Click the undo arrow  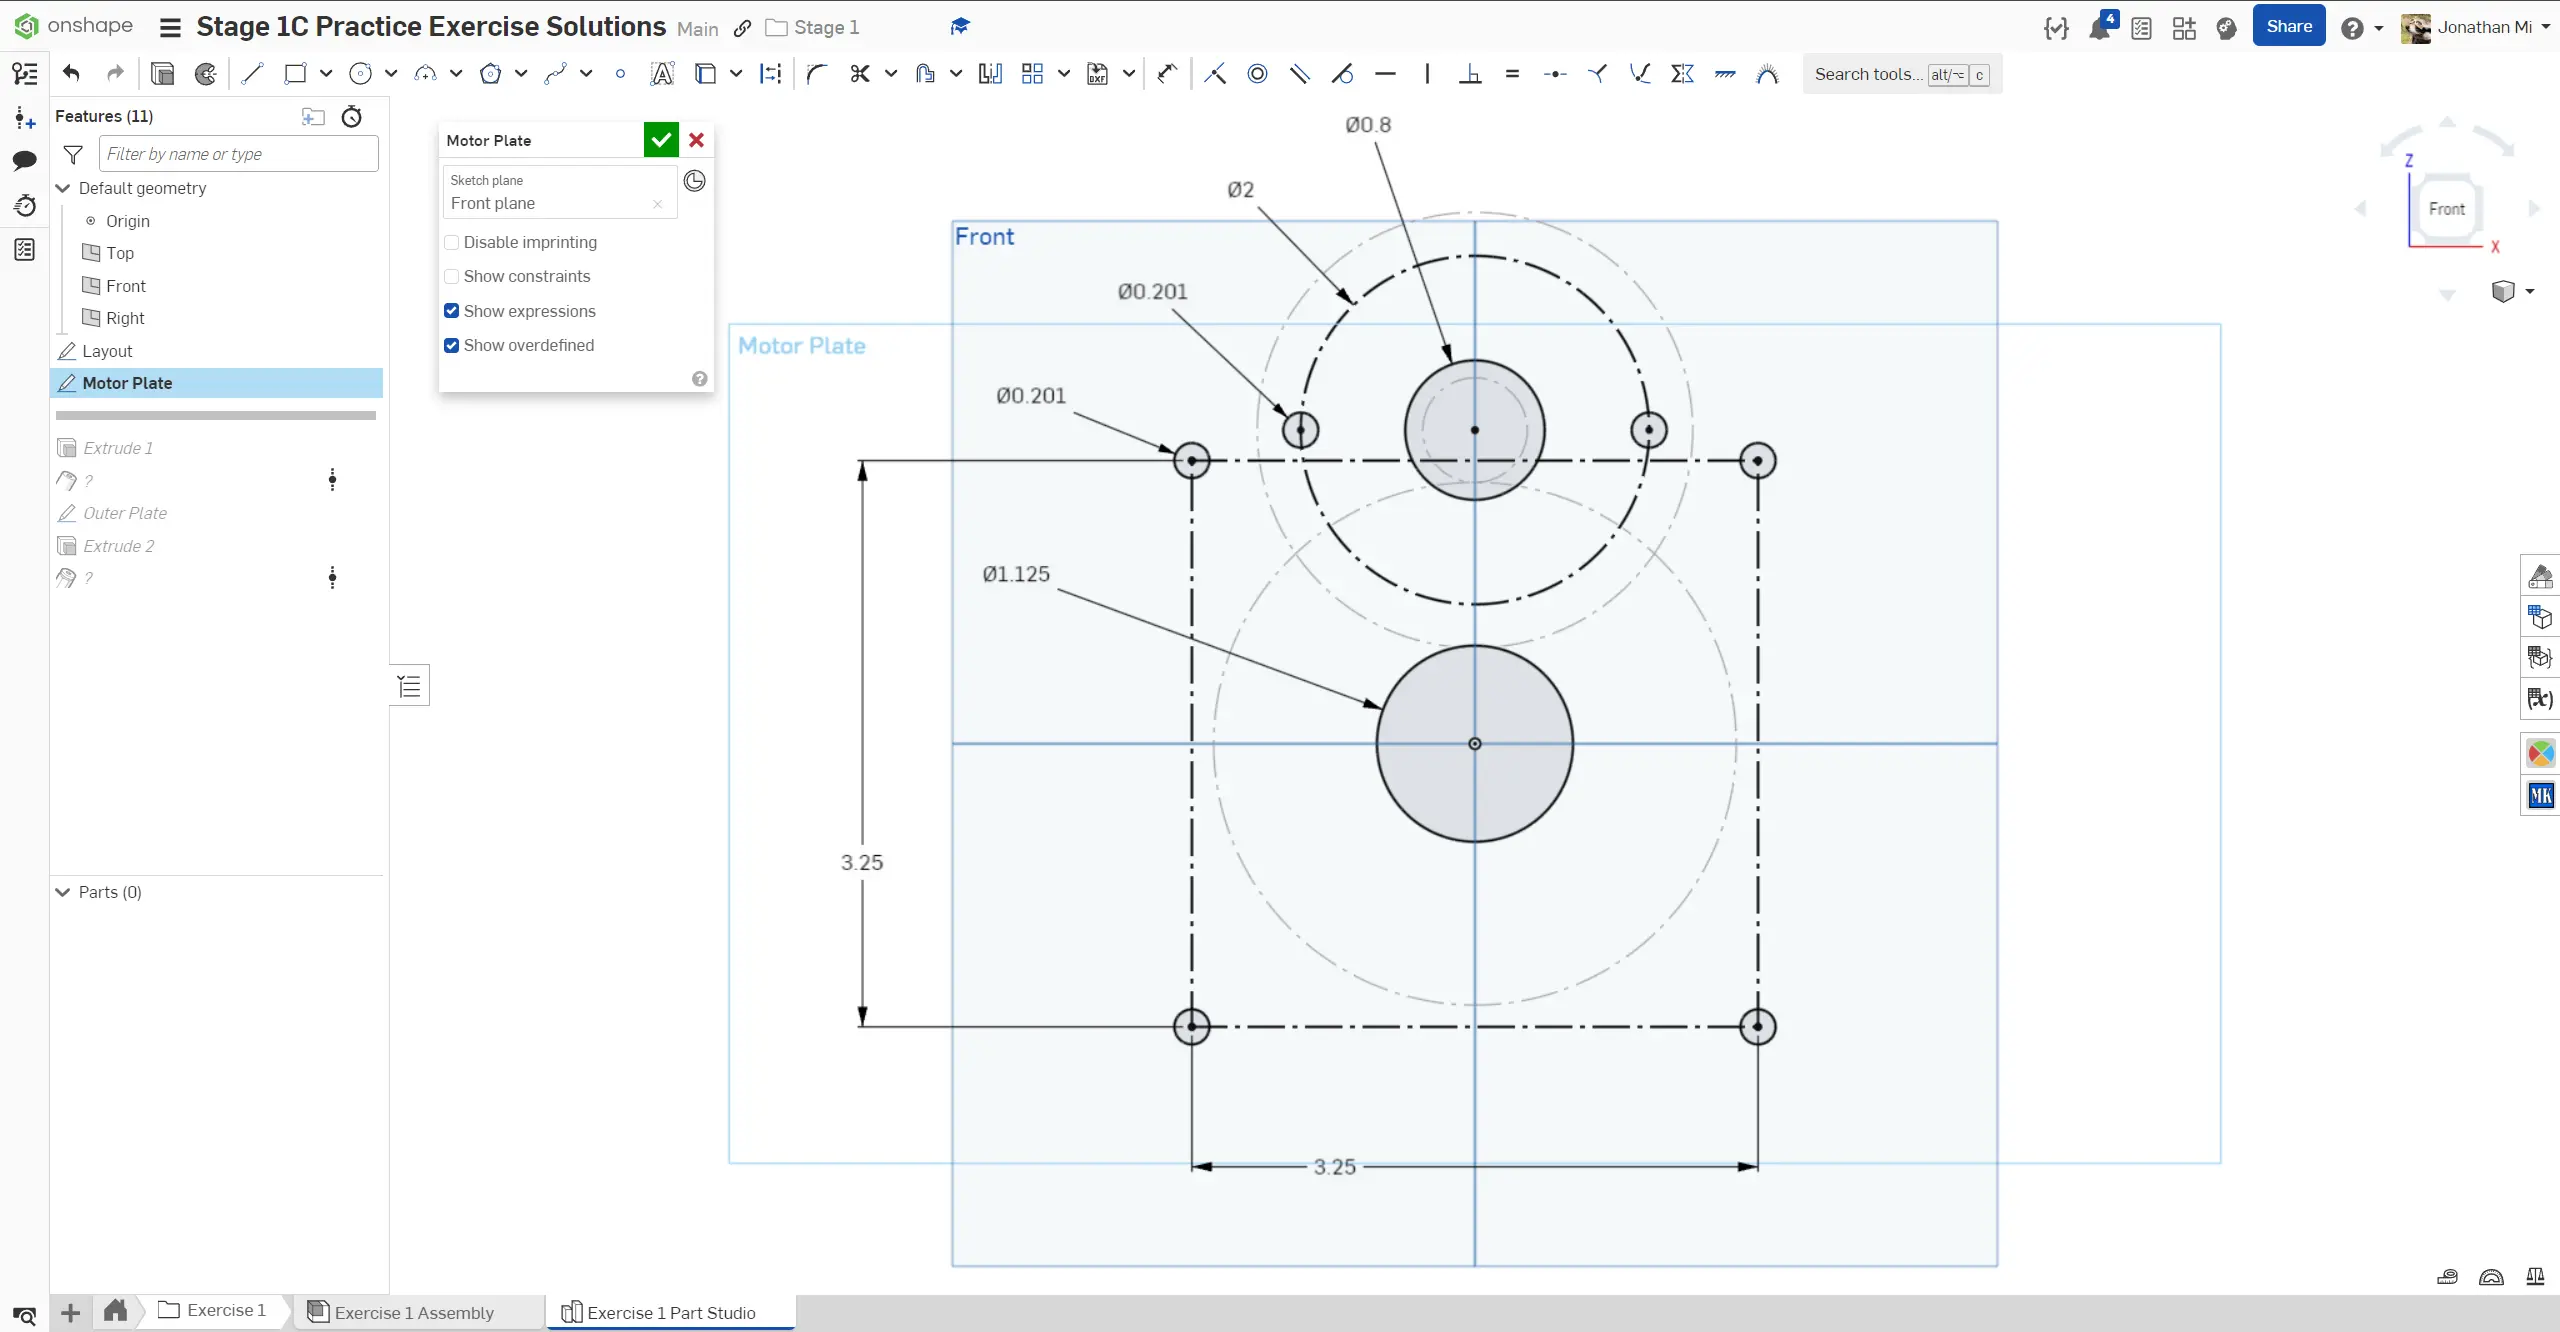(71, 73)
